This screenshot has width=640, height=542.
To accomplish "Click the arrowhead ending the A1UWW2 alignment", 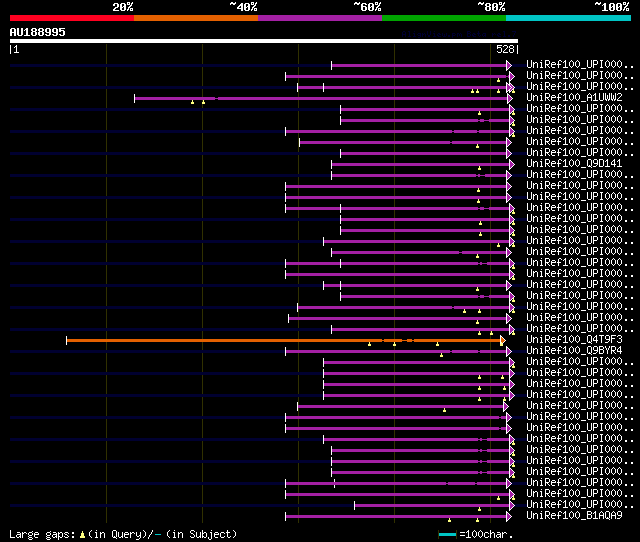I will coord(510,98).
